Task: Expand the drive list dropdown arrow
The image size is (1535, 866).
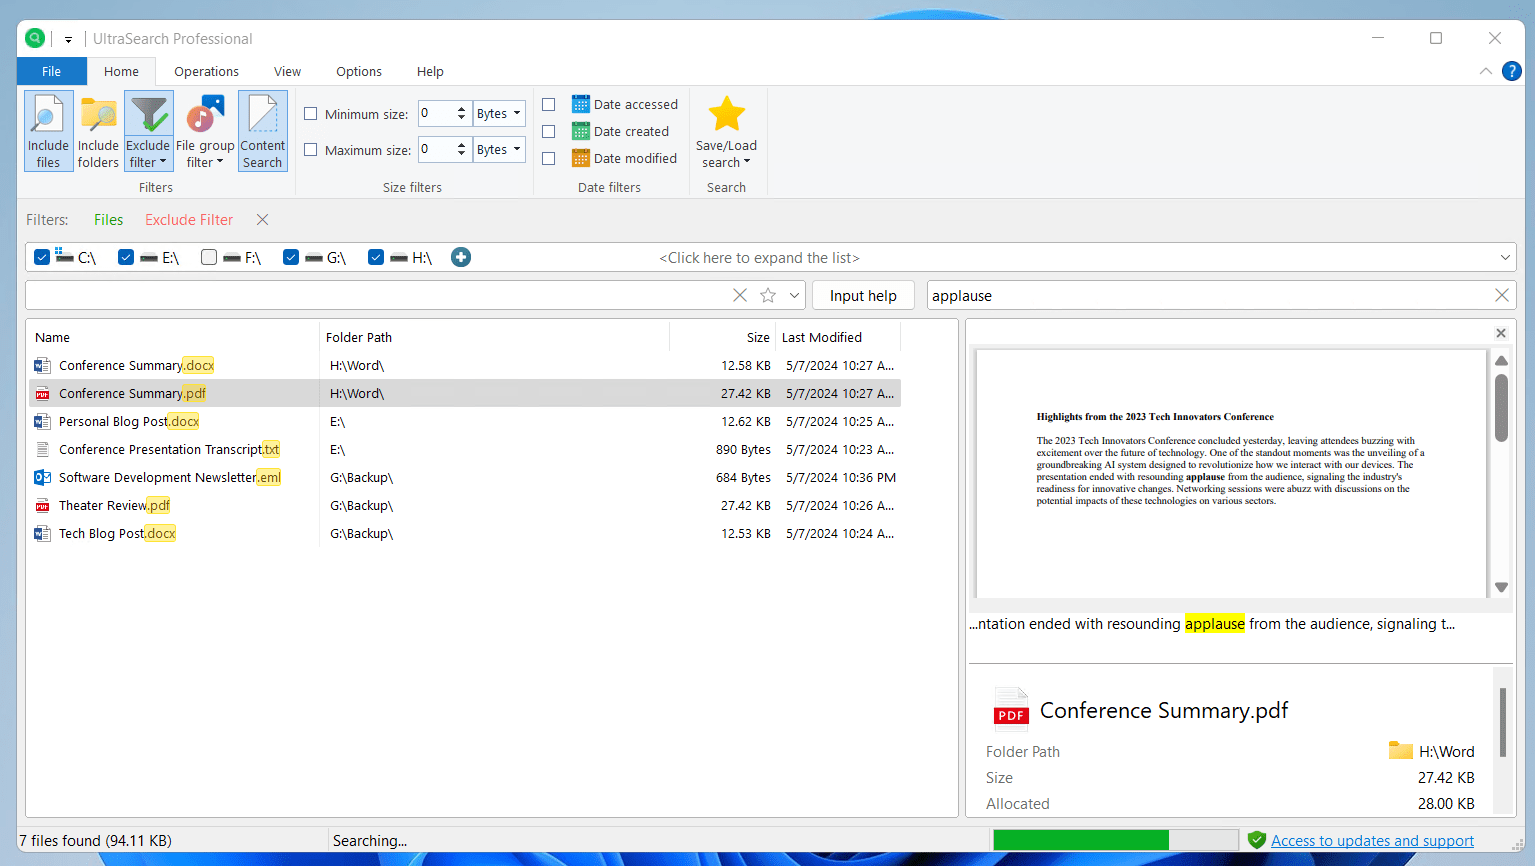Action: [x=1505, y=258]
